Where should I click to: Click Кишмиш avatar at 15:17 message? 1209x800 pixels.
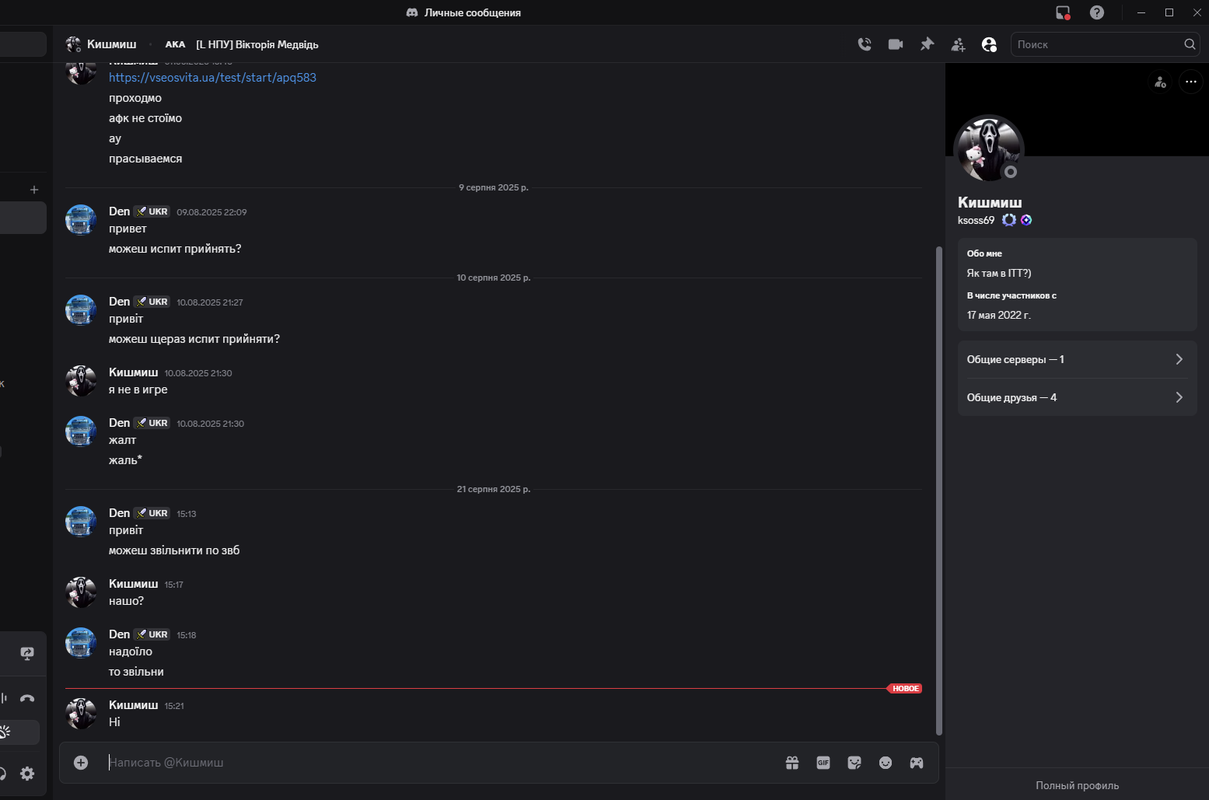pyautogui.click(x=81, y=592)
